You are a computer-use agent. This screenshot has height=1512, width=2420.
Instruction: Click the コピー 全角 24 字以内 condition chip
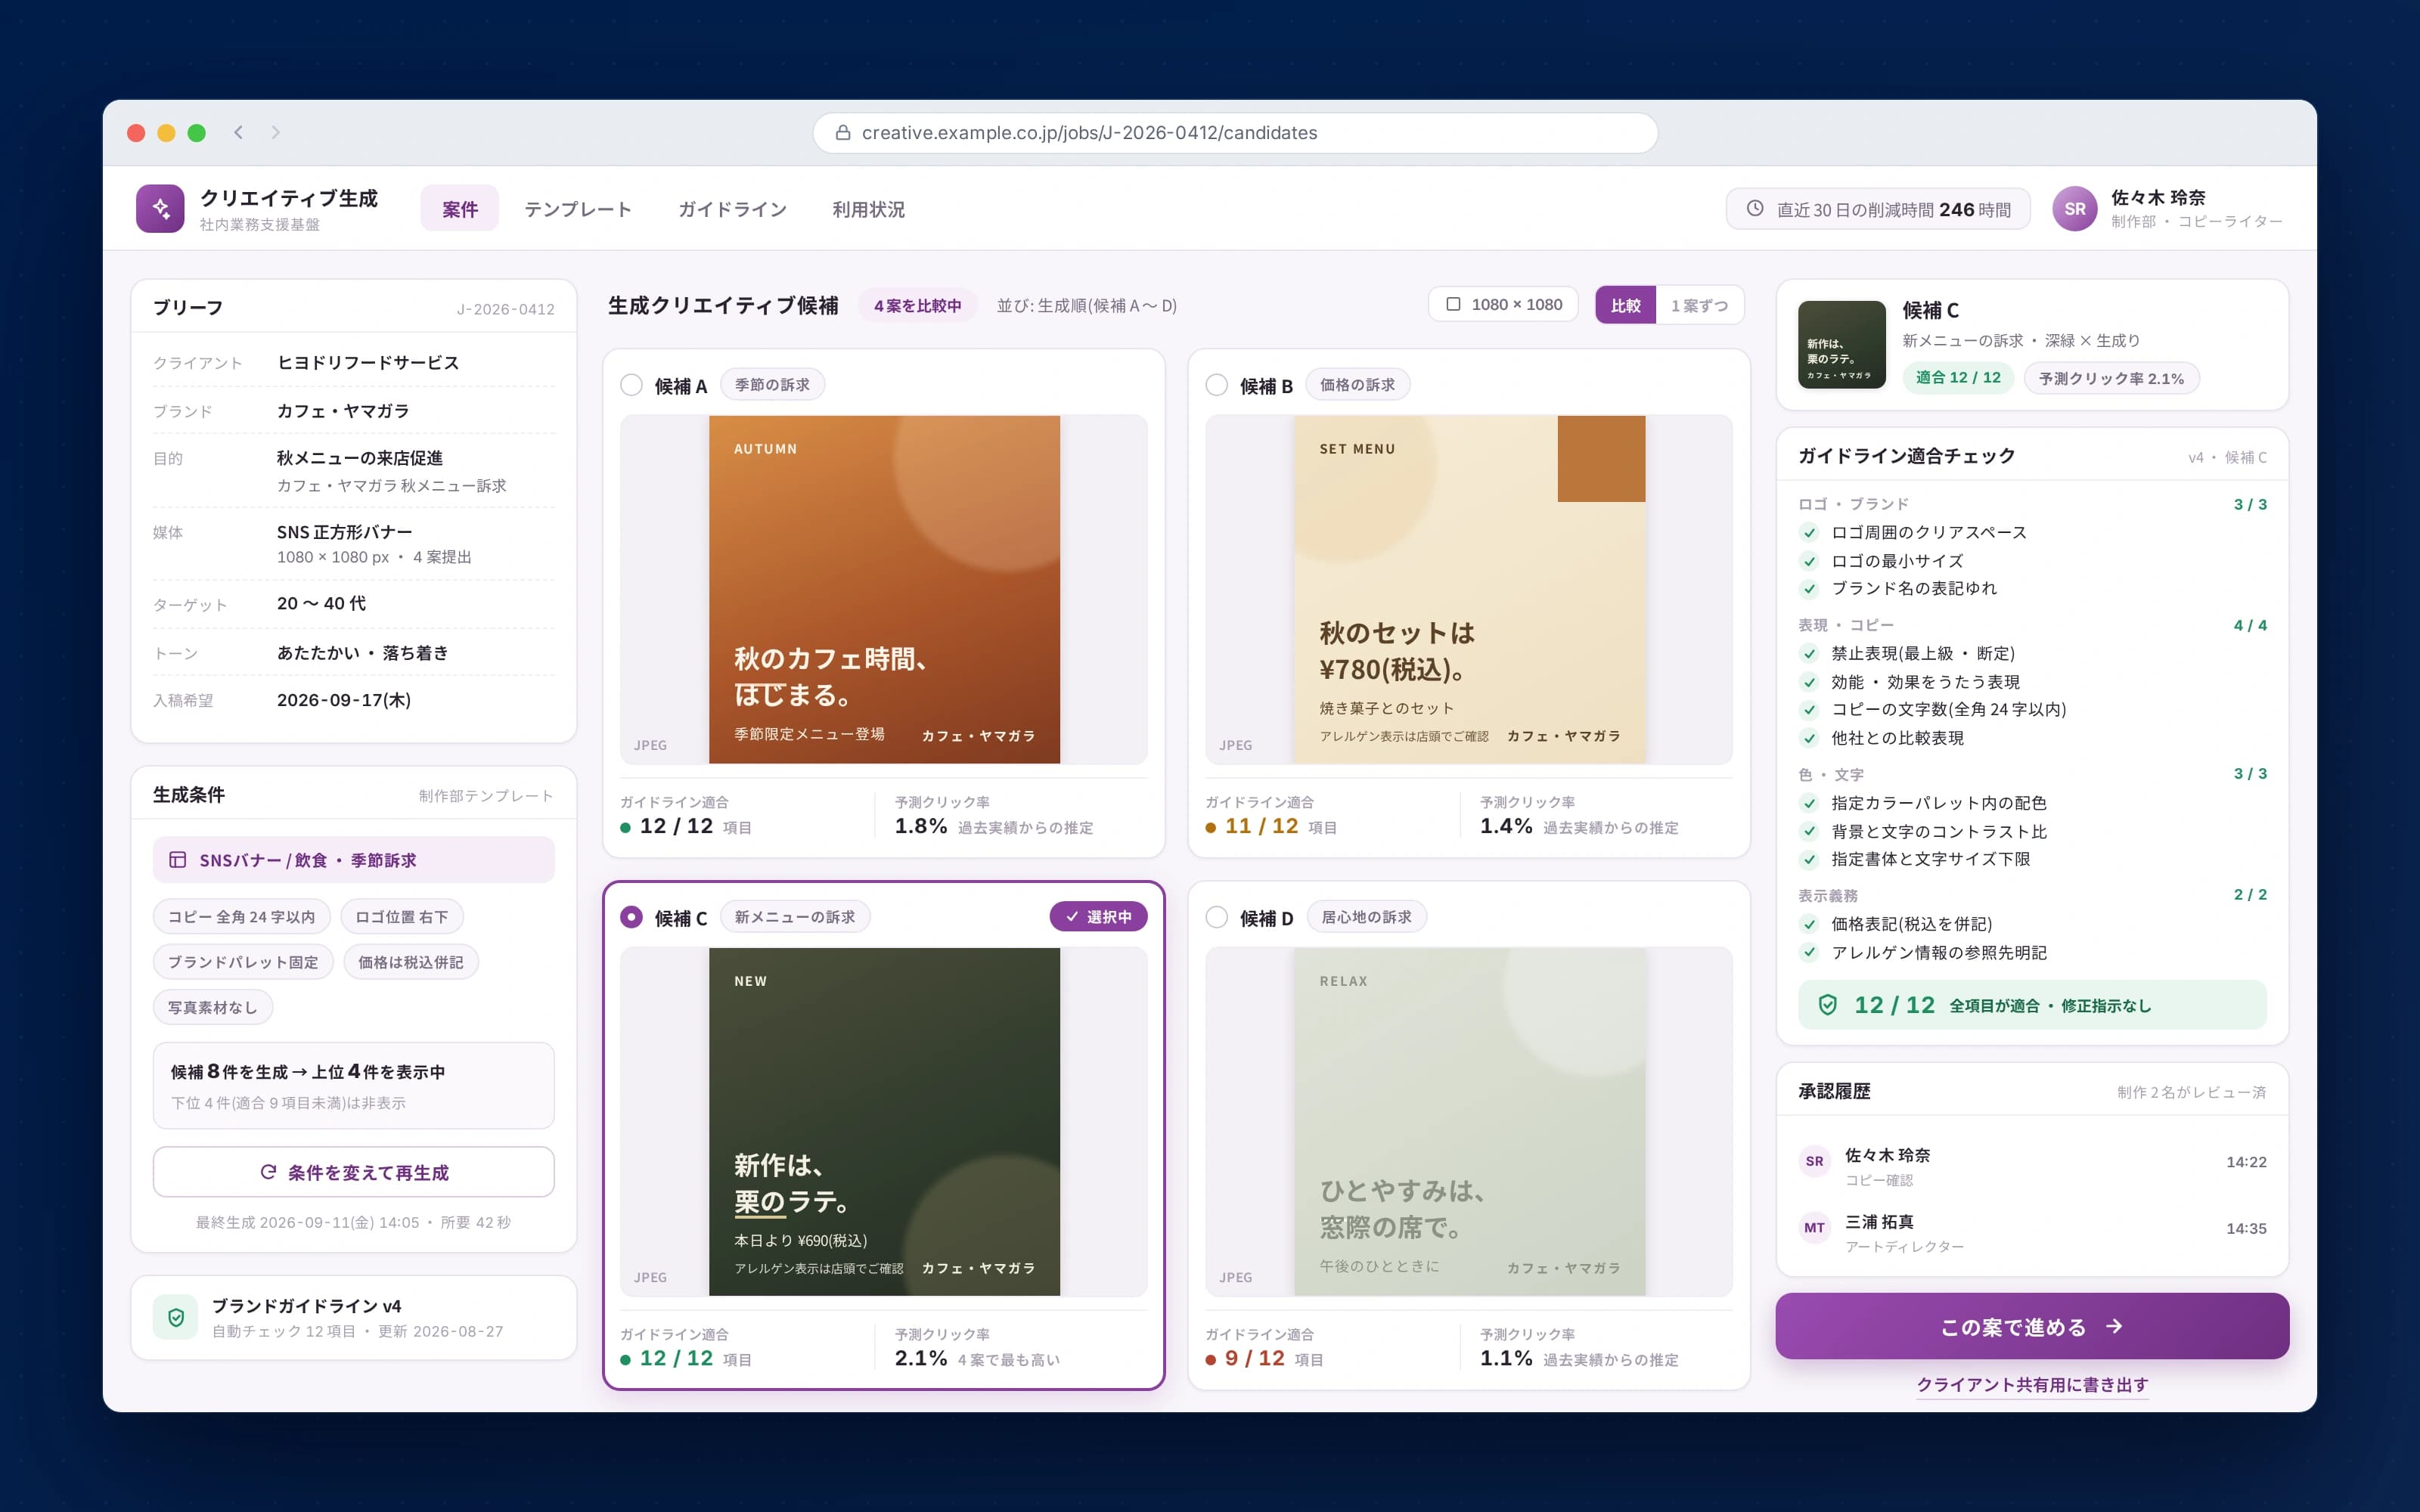point(241,916)
